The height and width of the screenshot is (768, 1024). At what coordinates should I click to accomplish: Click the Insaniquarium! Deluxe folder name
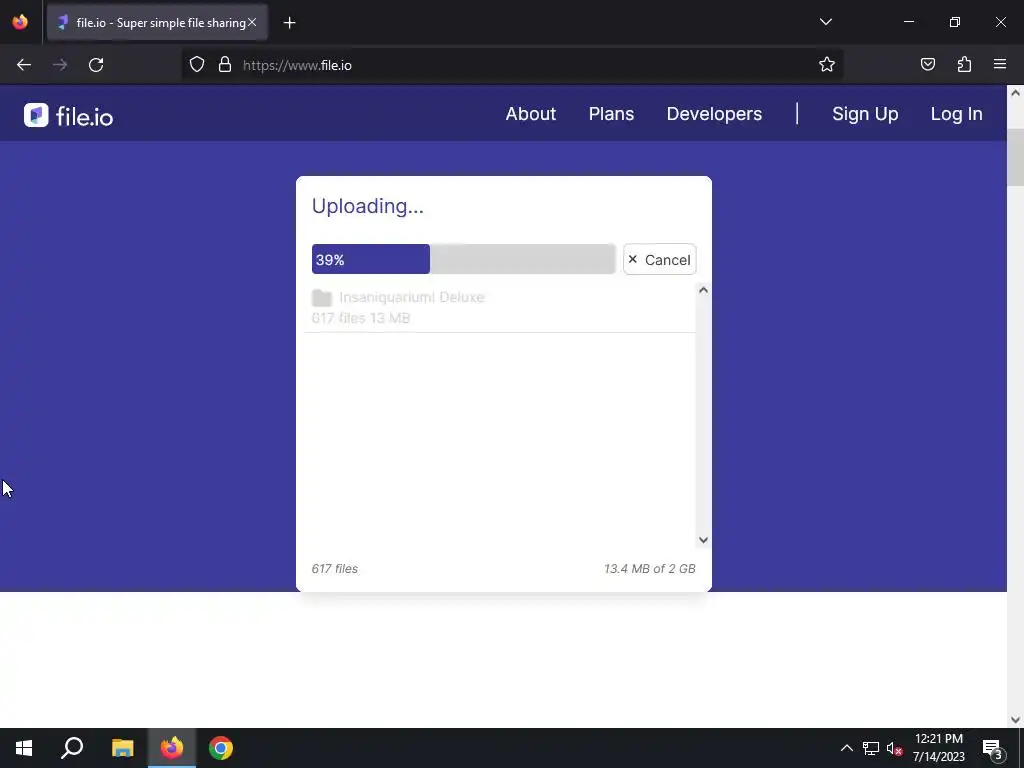[x=411, y=297]
